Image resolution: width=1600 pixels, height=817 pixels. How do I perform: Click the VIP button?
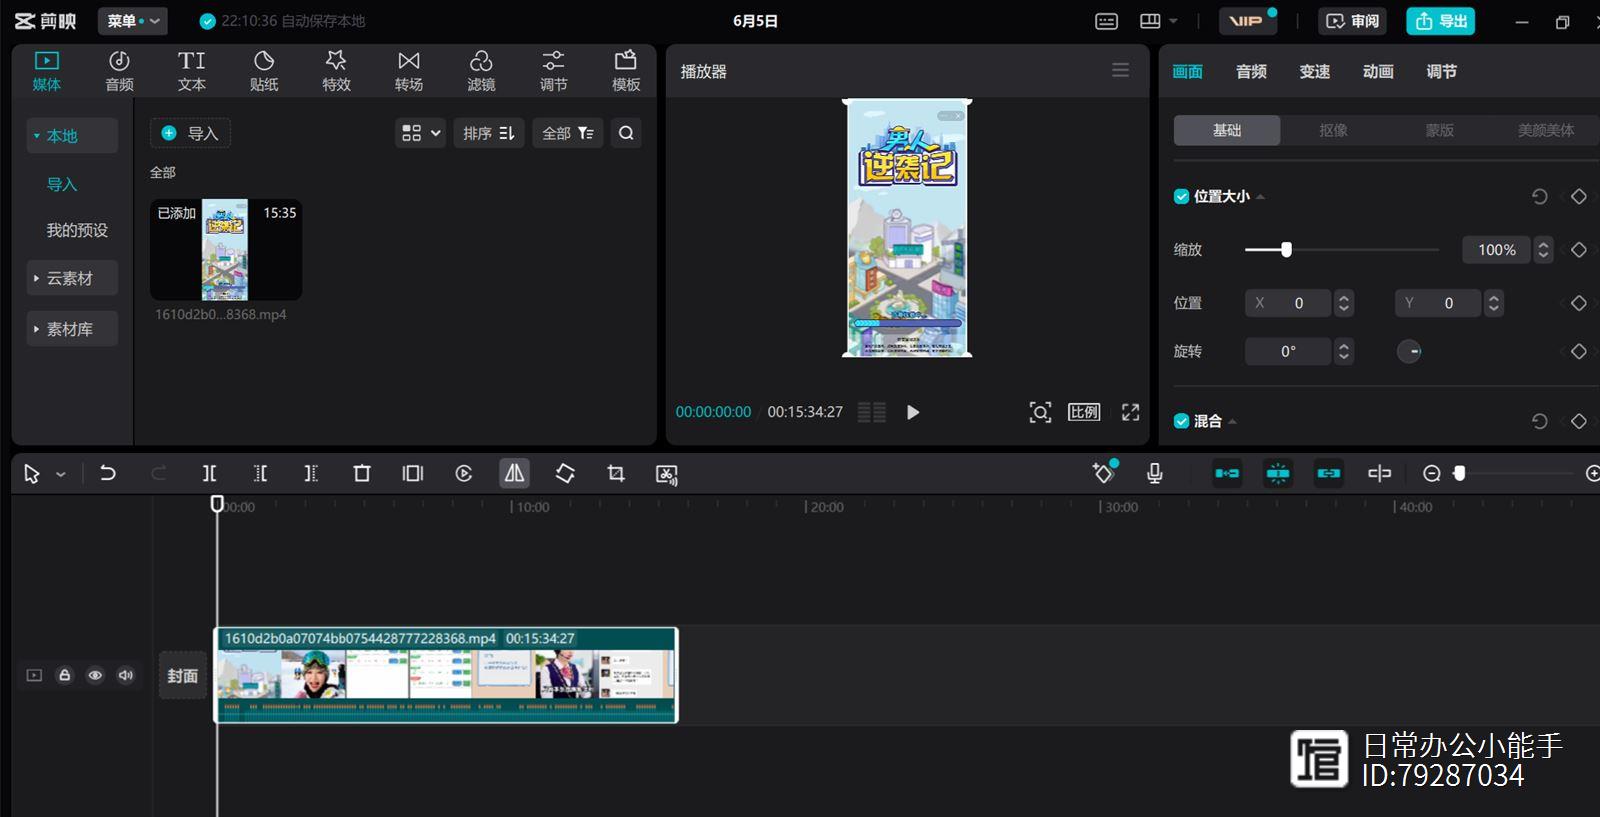click(x=1248, y=21)
